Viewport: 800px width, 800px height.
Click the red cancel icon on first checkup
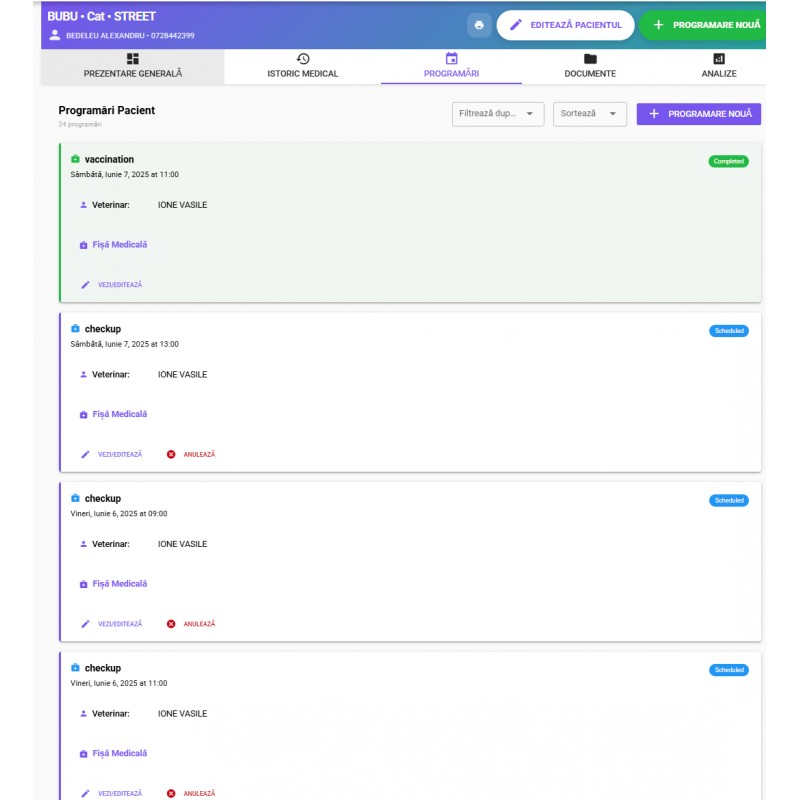[171, 454]
